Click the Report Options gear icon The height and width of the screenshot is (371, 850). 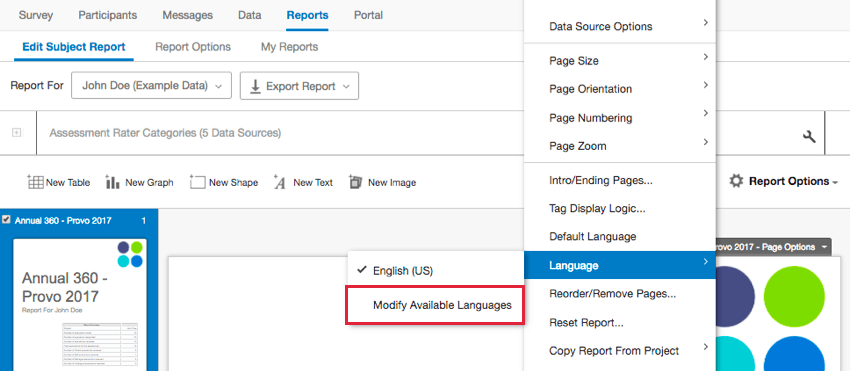[736, 181]
